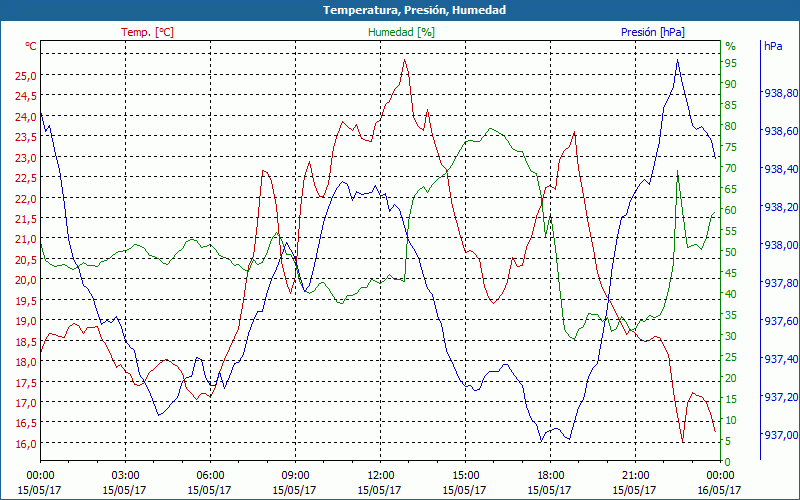Click the 25,0 temperature axis value
The width and height of the screenshot is (800, 500).
pyautogui.click(x=25, y=76)
